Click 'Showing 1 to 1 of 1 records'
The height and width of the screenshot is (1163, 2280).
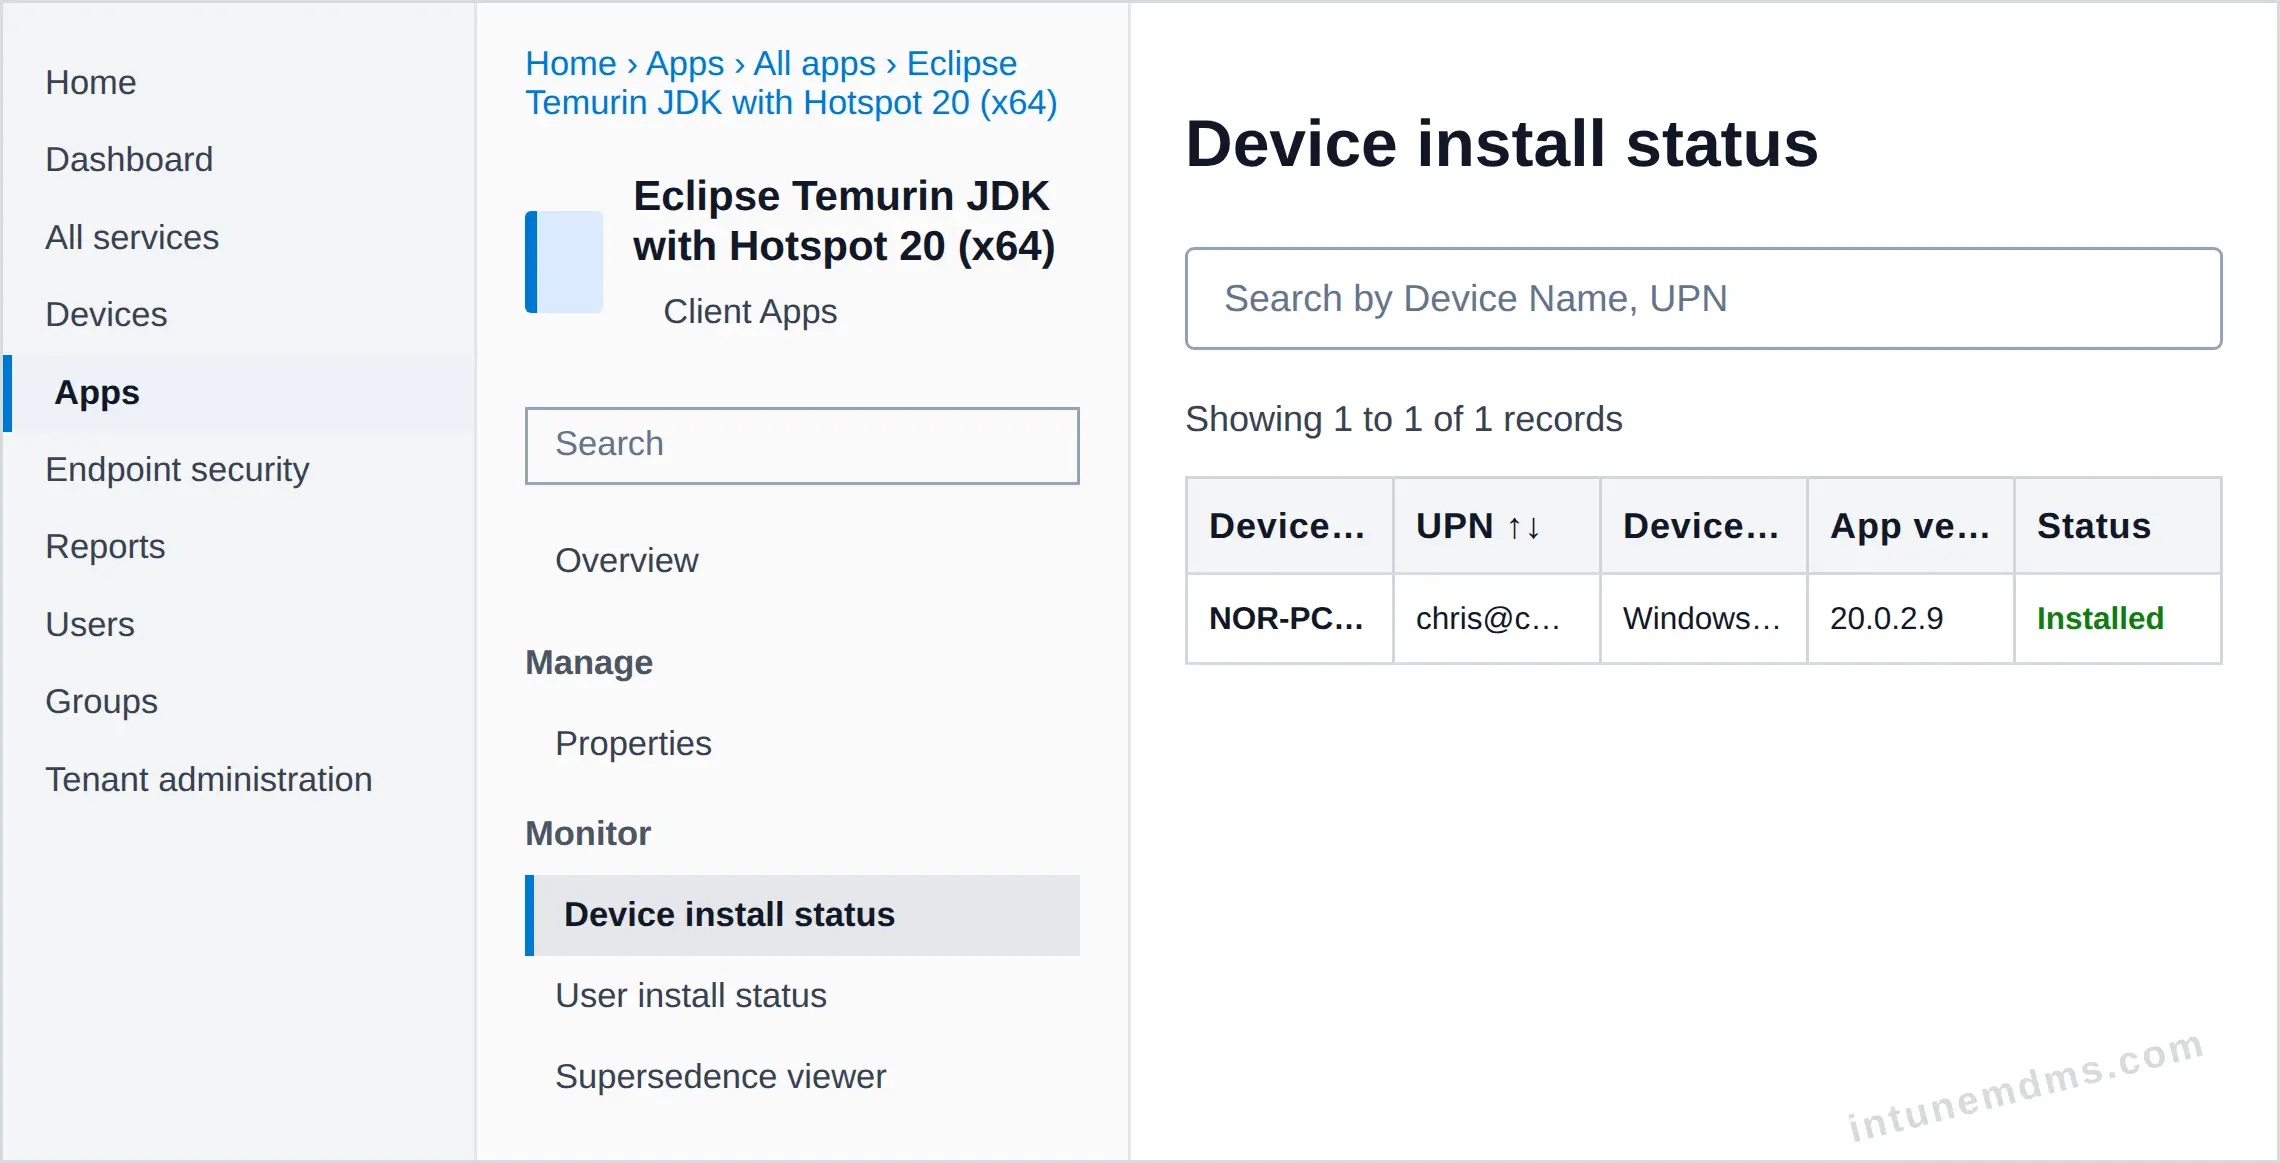point(1403,418)
